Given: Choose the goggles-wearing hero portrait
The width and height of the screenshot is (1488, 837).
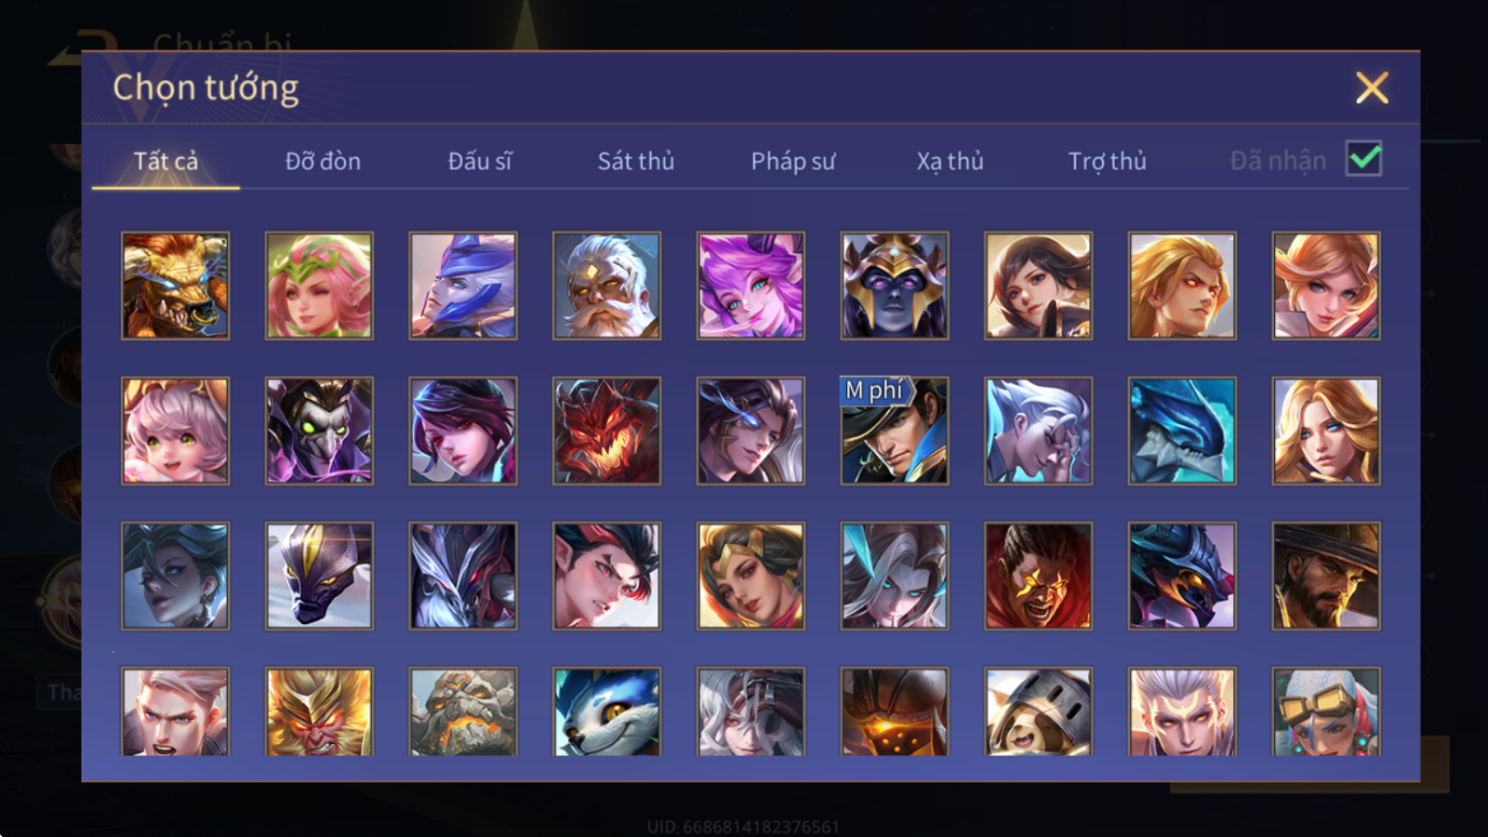Looking at the screenshot, I should [x=1326, y=711].
